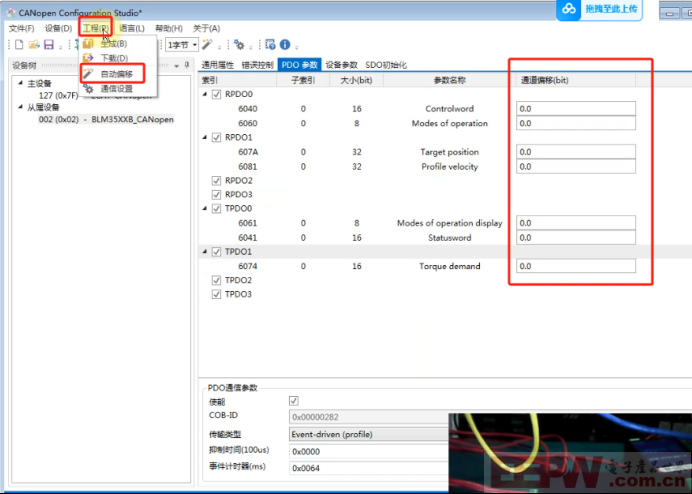Pin the 设备树 panel
The image size is (692, 494).
187,65
